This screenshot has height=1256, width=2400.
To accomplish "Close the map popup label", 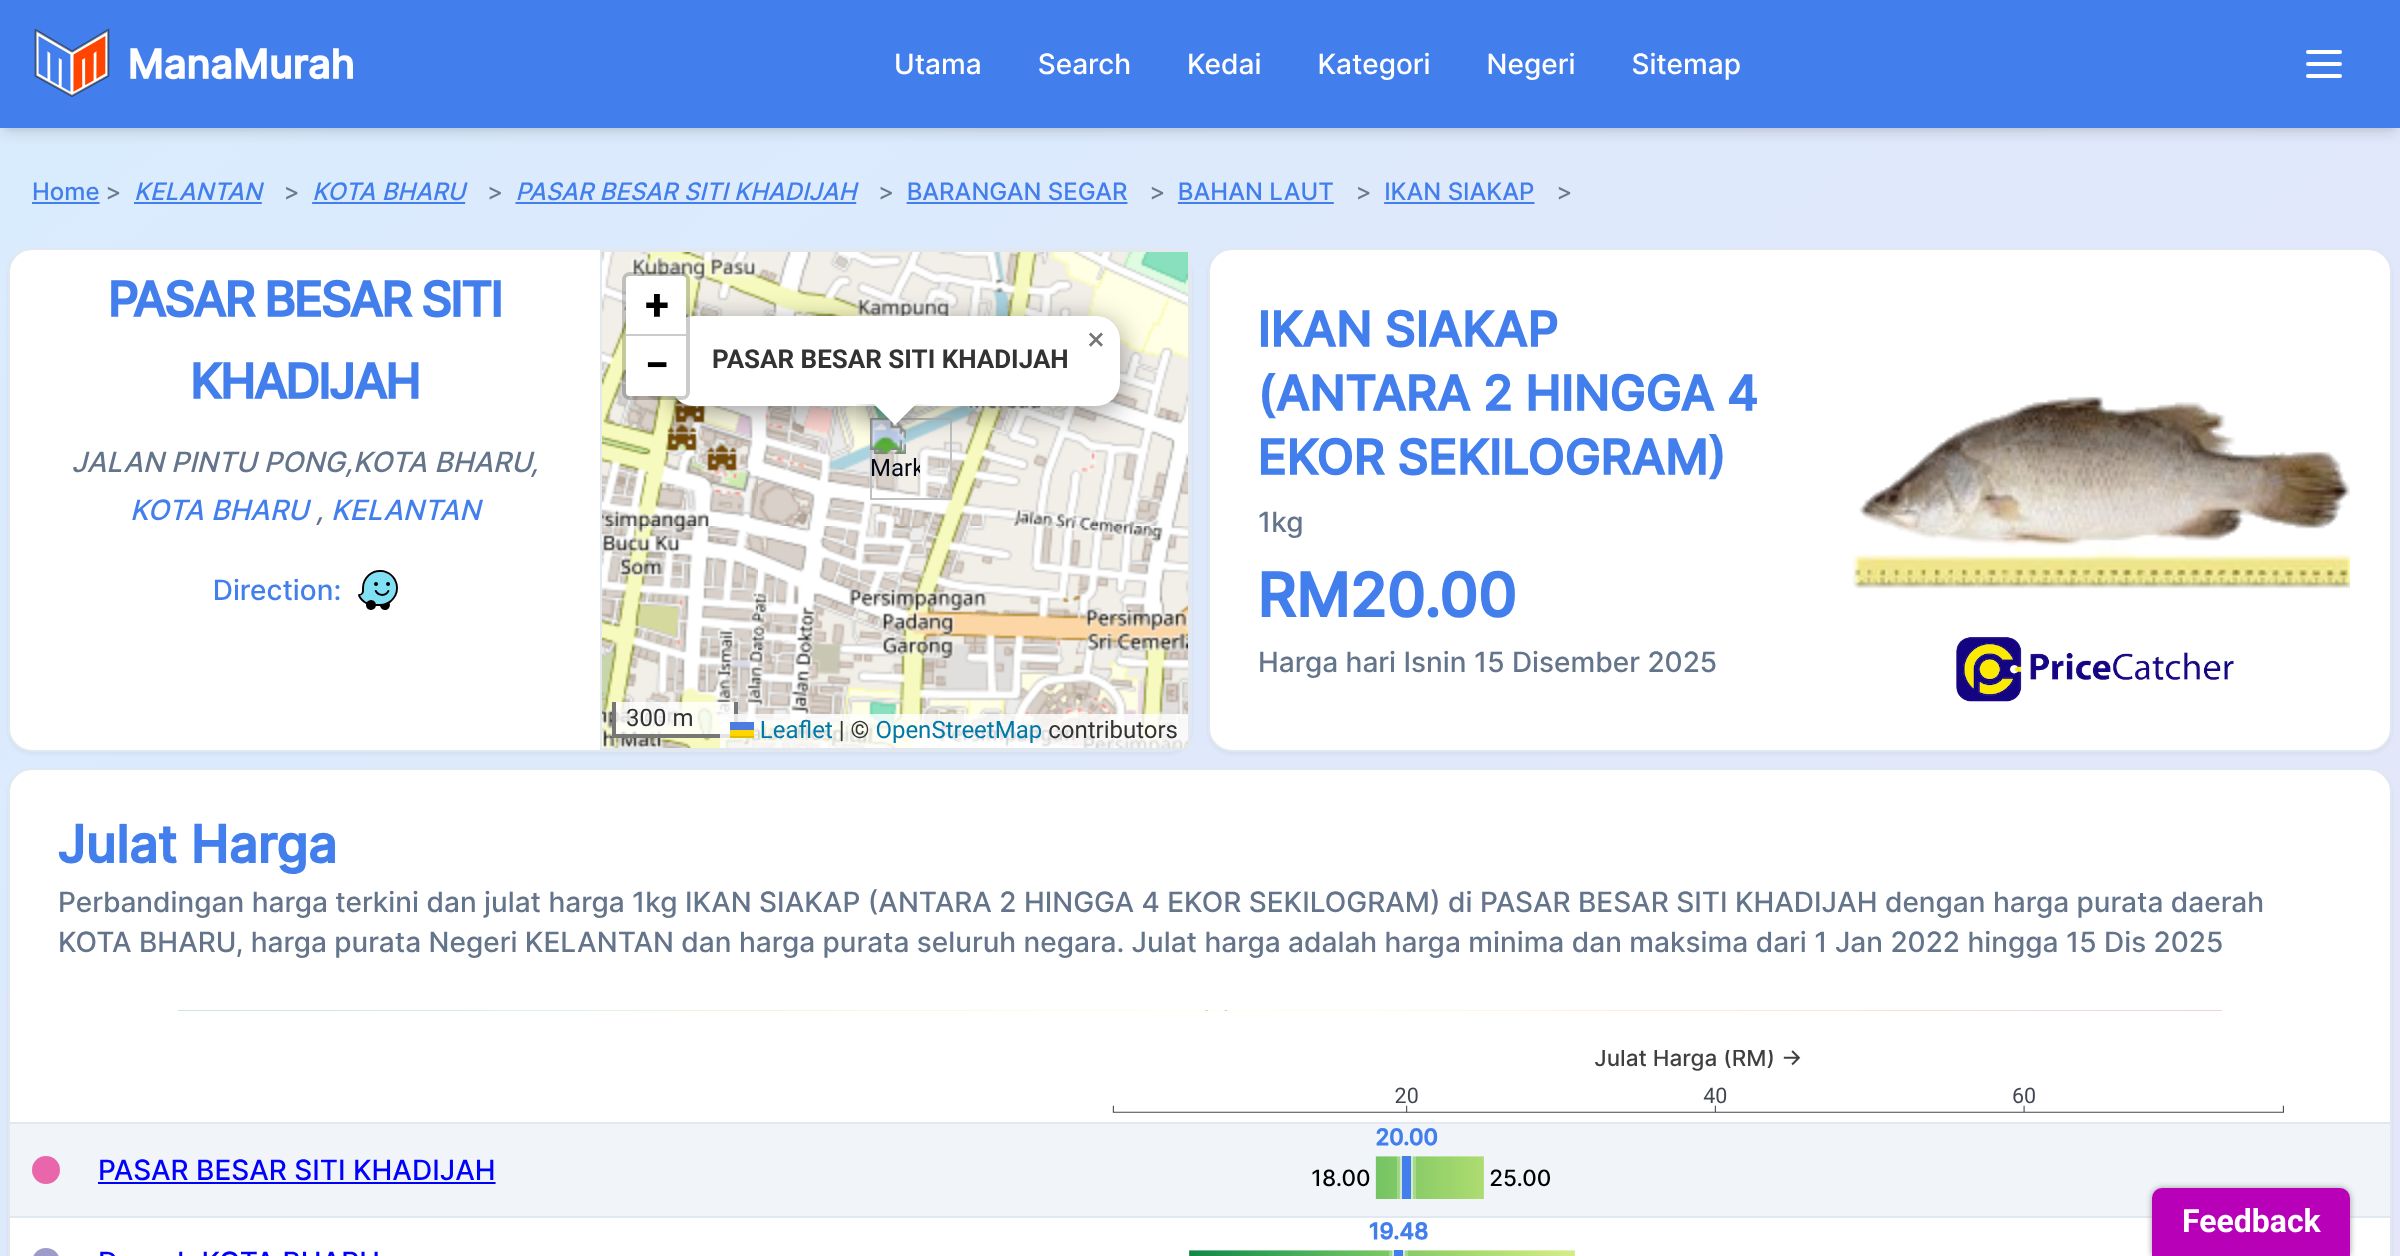I will click(x=1095, y=340).
